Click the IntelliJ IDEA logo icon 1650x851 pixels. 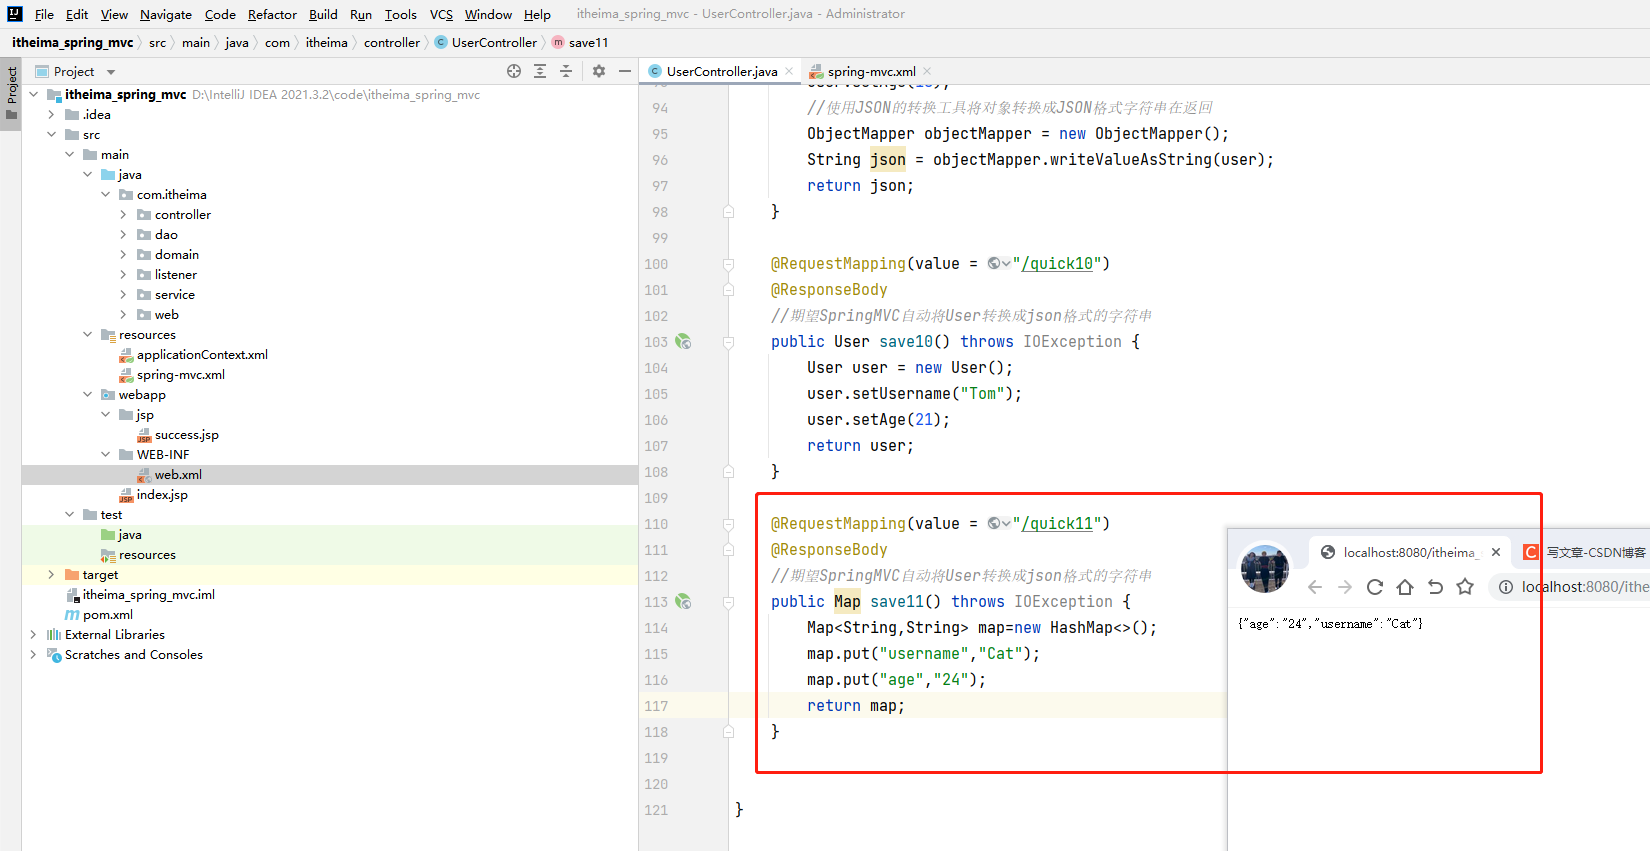pos(14,14)
